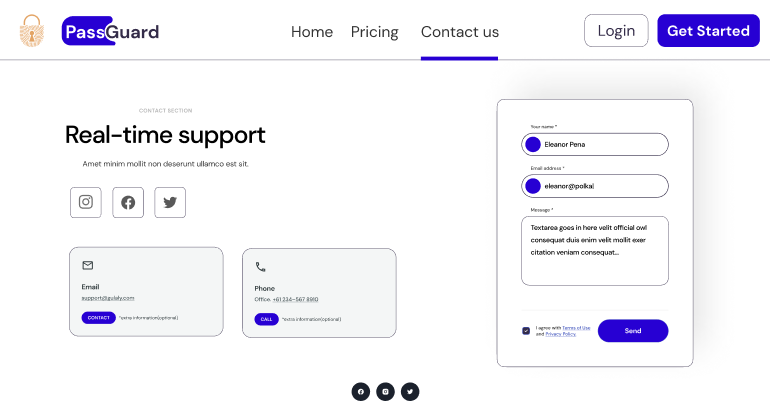770x414 pixels.
Task: Open the square Facebook icon link
Action: click(128, 202)
